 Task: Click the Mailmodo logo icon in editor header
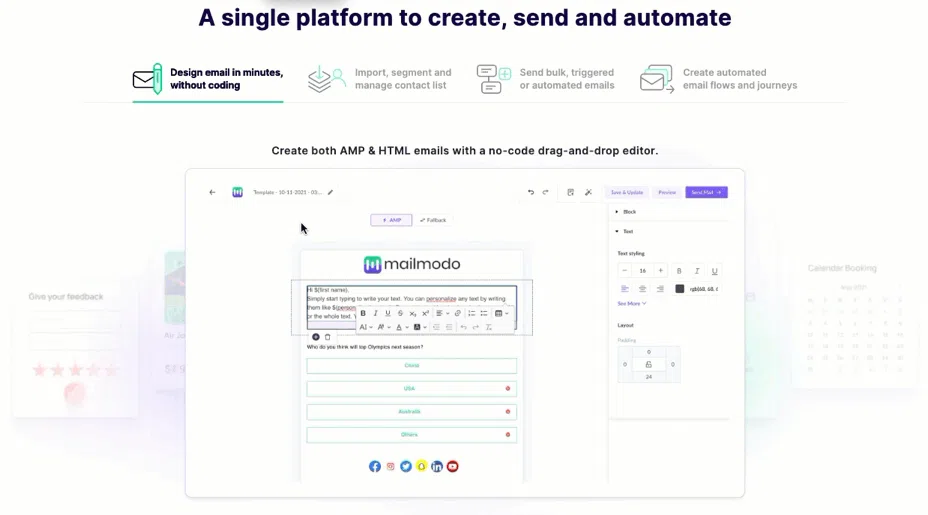pyautogui.click(x=237, y=192)
